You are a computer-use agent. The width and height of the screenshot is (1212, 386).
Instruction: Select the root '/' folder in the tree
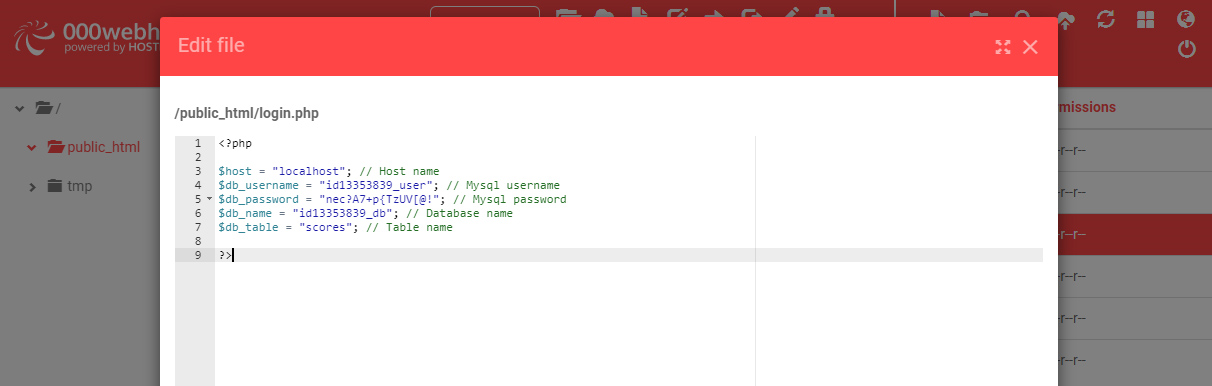tap(48, 107)
